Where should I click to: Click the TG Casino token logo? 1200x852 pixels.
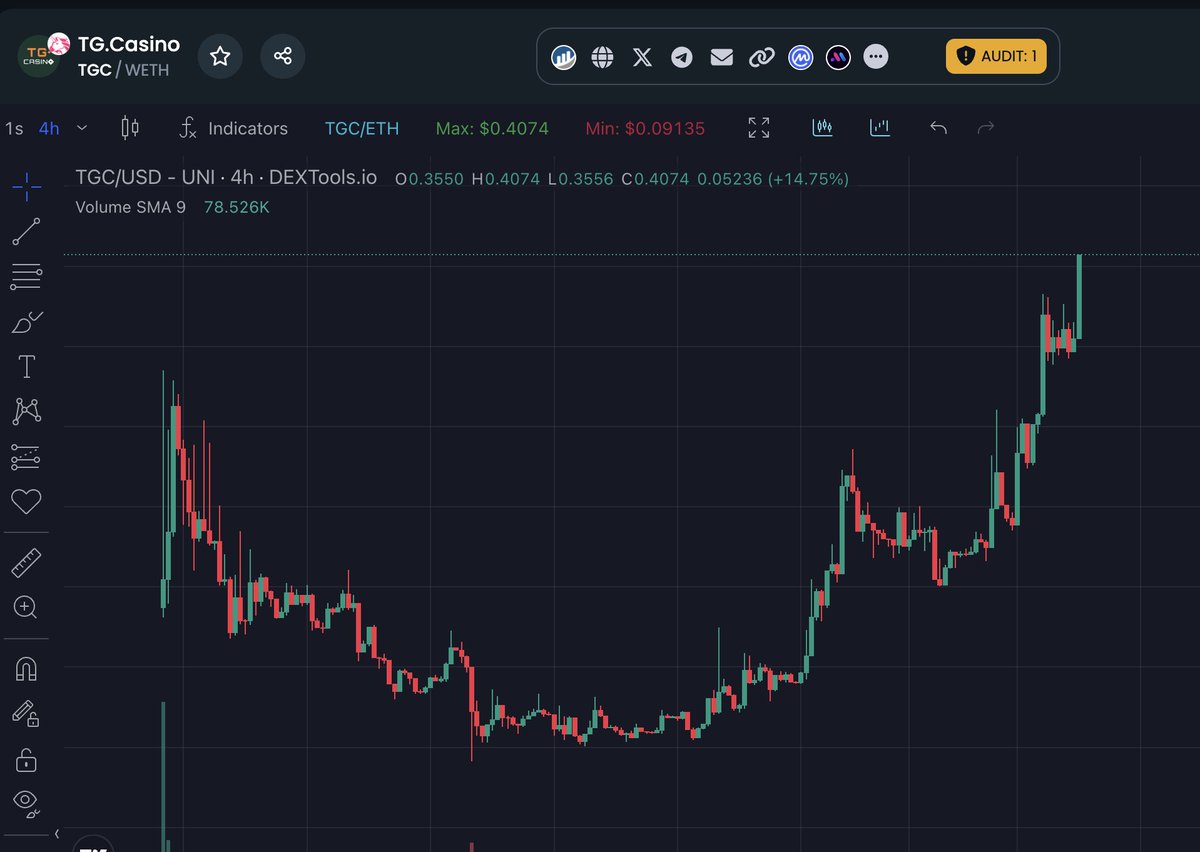(x=42, y=57)
